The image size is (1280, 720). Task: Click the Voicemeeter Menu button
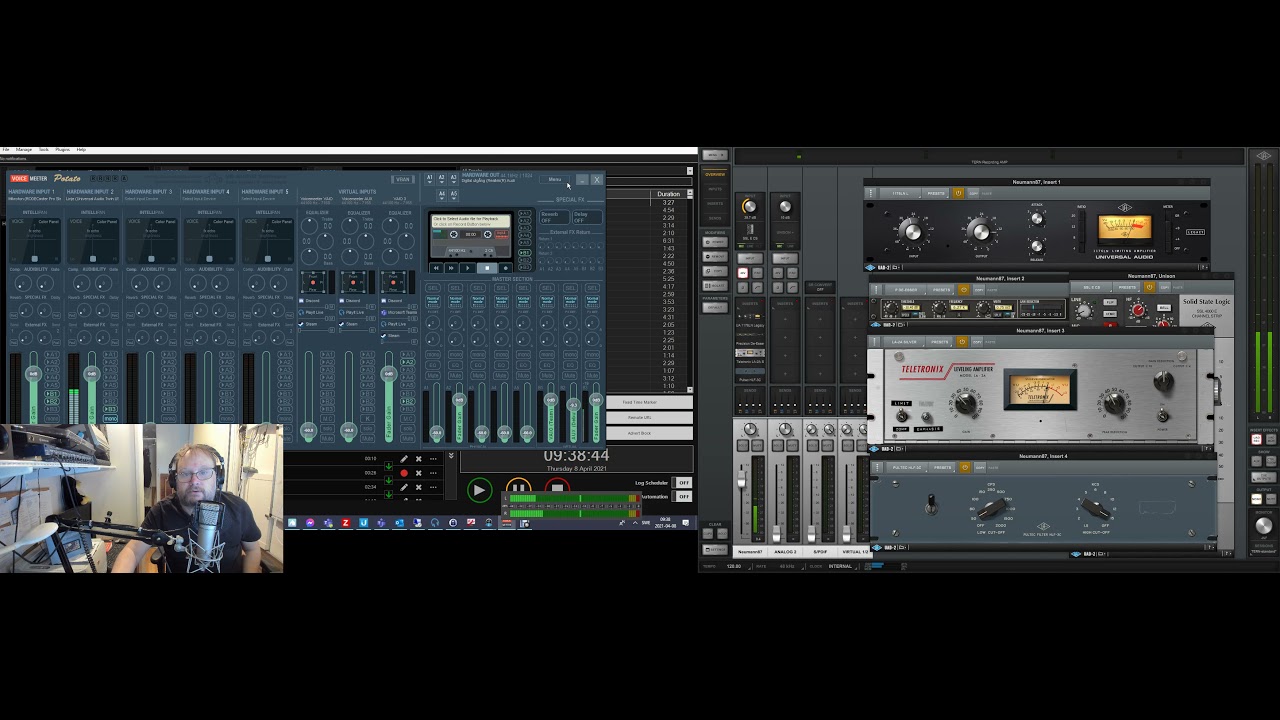click(554, 179)
